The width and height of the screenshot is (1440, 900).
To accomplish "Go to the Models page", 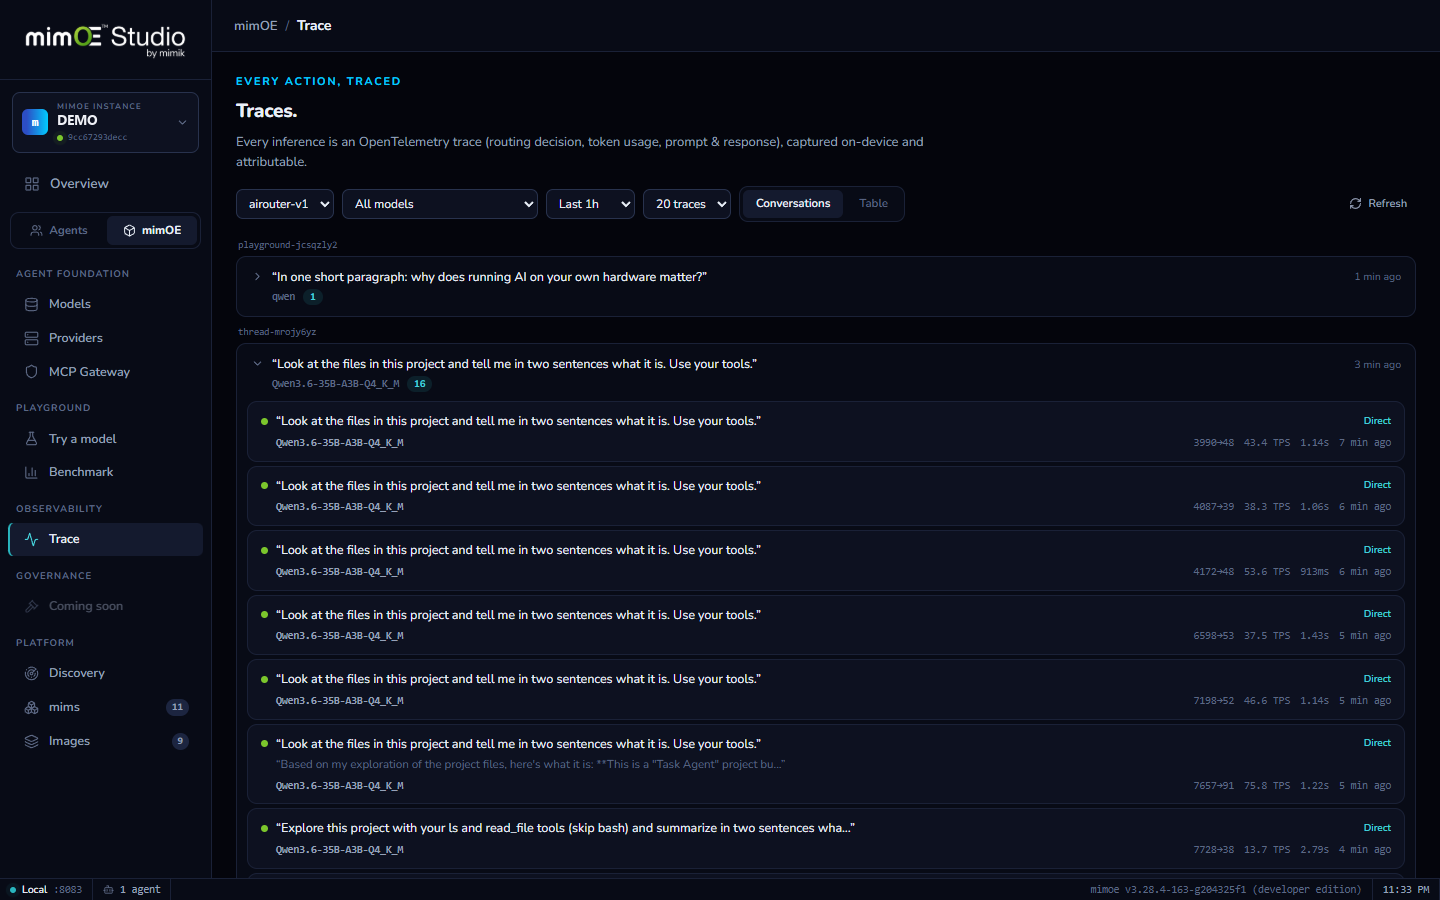I will pos(105,304).
